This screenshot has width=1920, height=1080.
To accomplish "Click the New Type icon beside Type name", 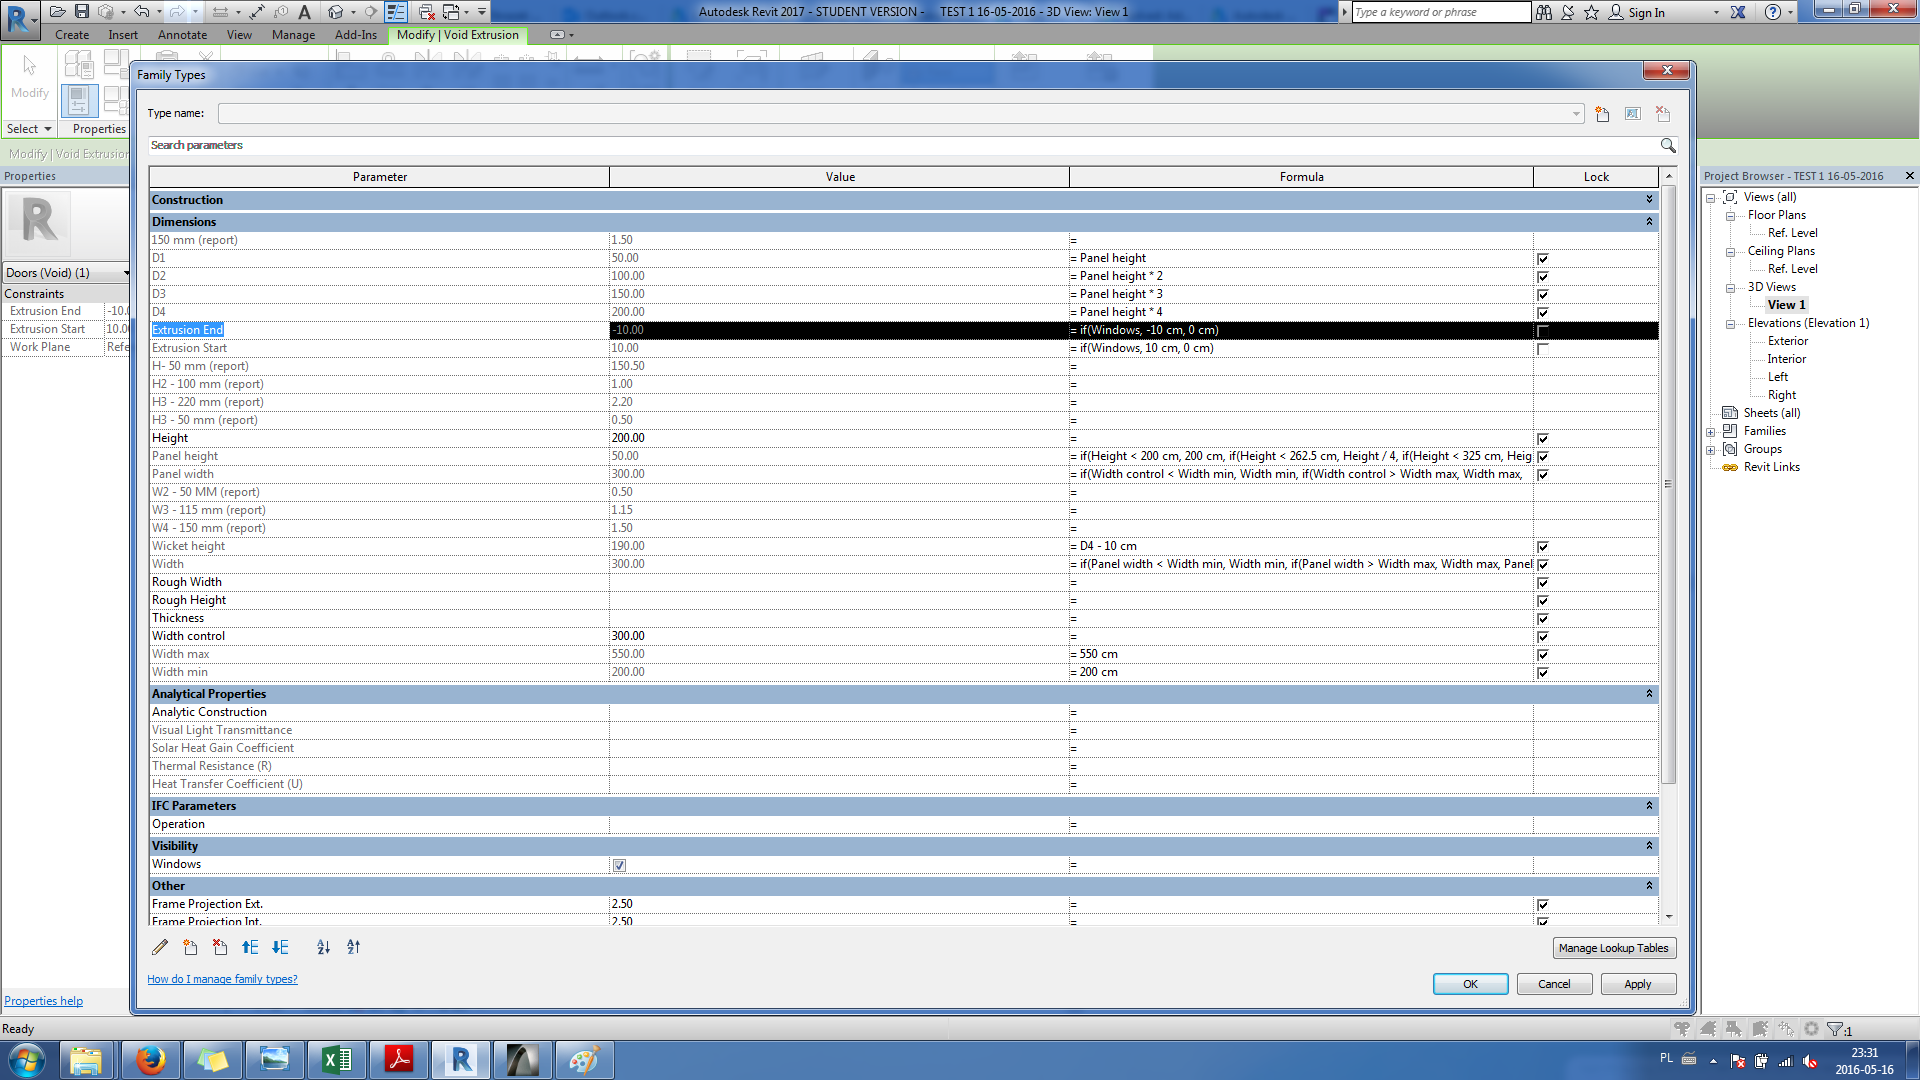I will point(1602,114).
